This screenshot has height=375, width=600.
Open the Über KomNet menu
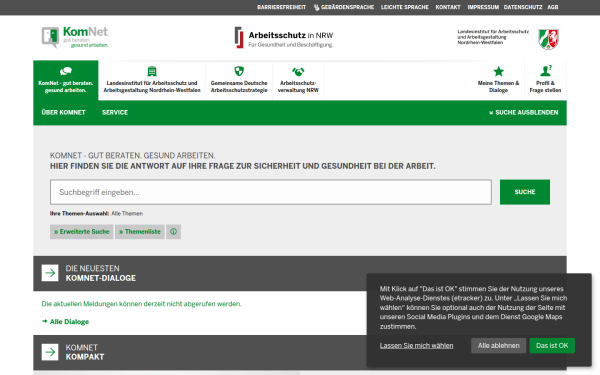(x=64, y=112)
